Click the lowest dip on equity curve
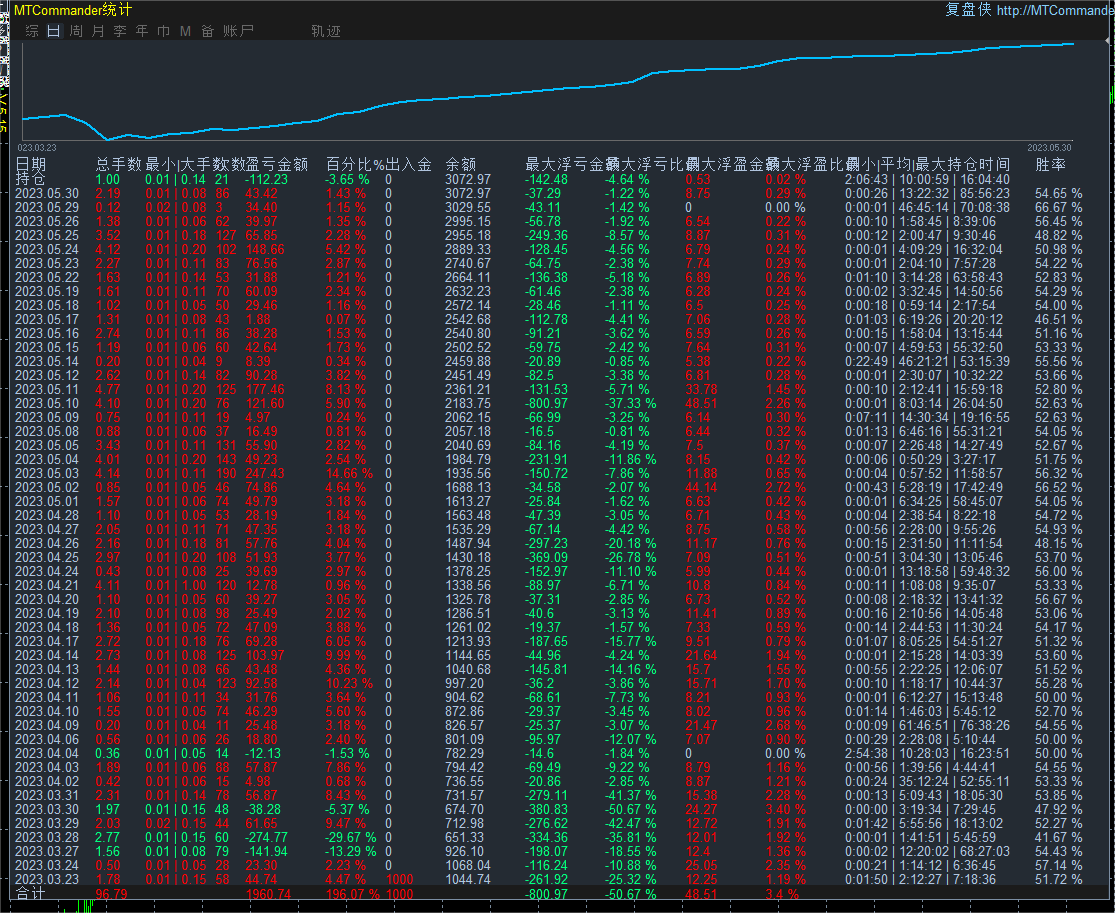Image resolution: width=1115 pixels, height=913 pixels. [x=107, y=139]
